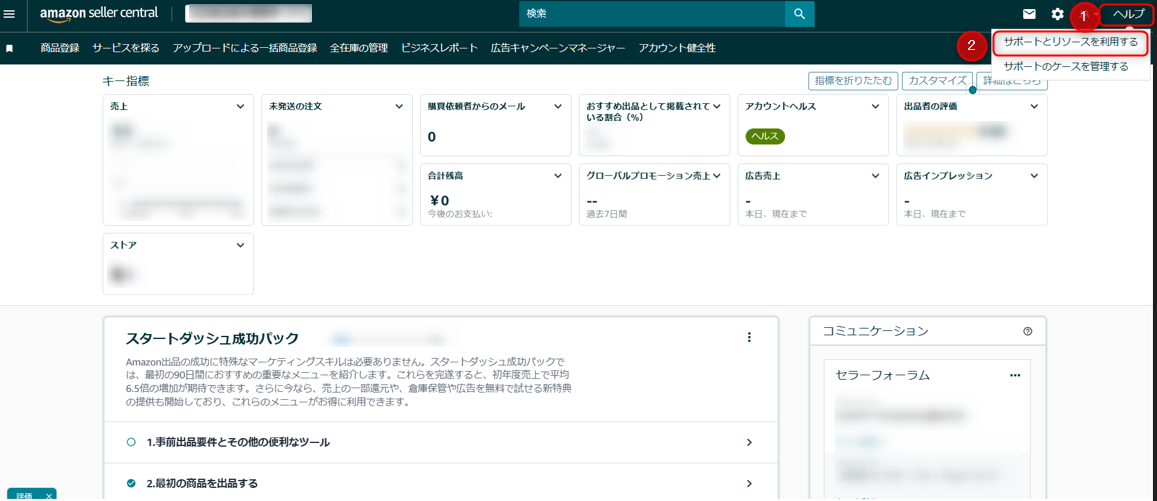
Task: Expand the 合計残高 card dropdown
Action: click(558, 176)
